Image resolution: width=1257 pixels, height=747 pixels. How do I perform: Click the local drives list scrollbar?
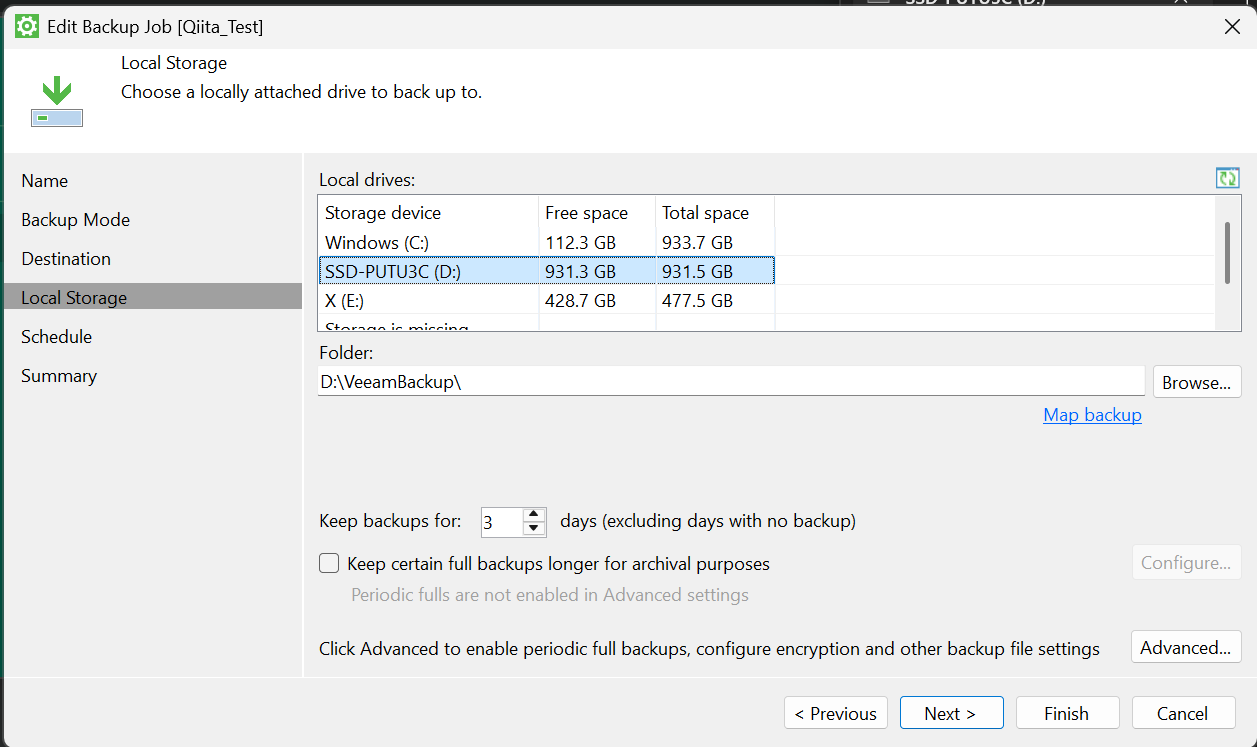click(1227, 253)
